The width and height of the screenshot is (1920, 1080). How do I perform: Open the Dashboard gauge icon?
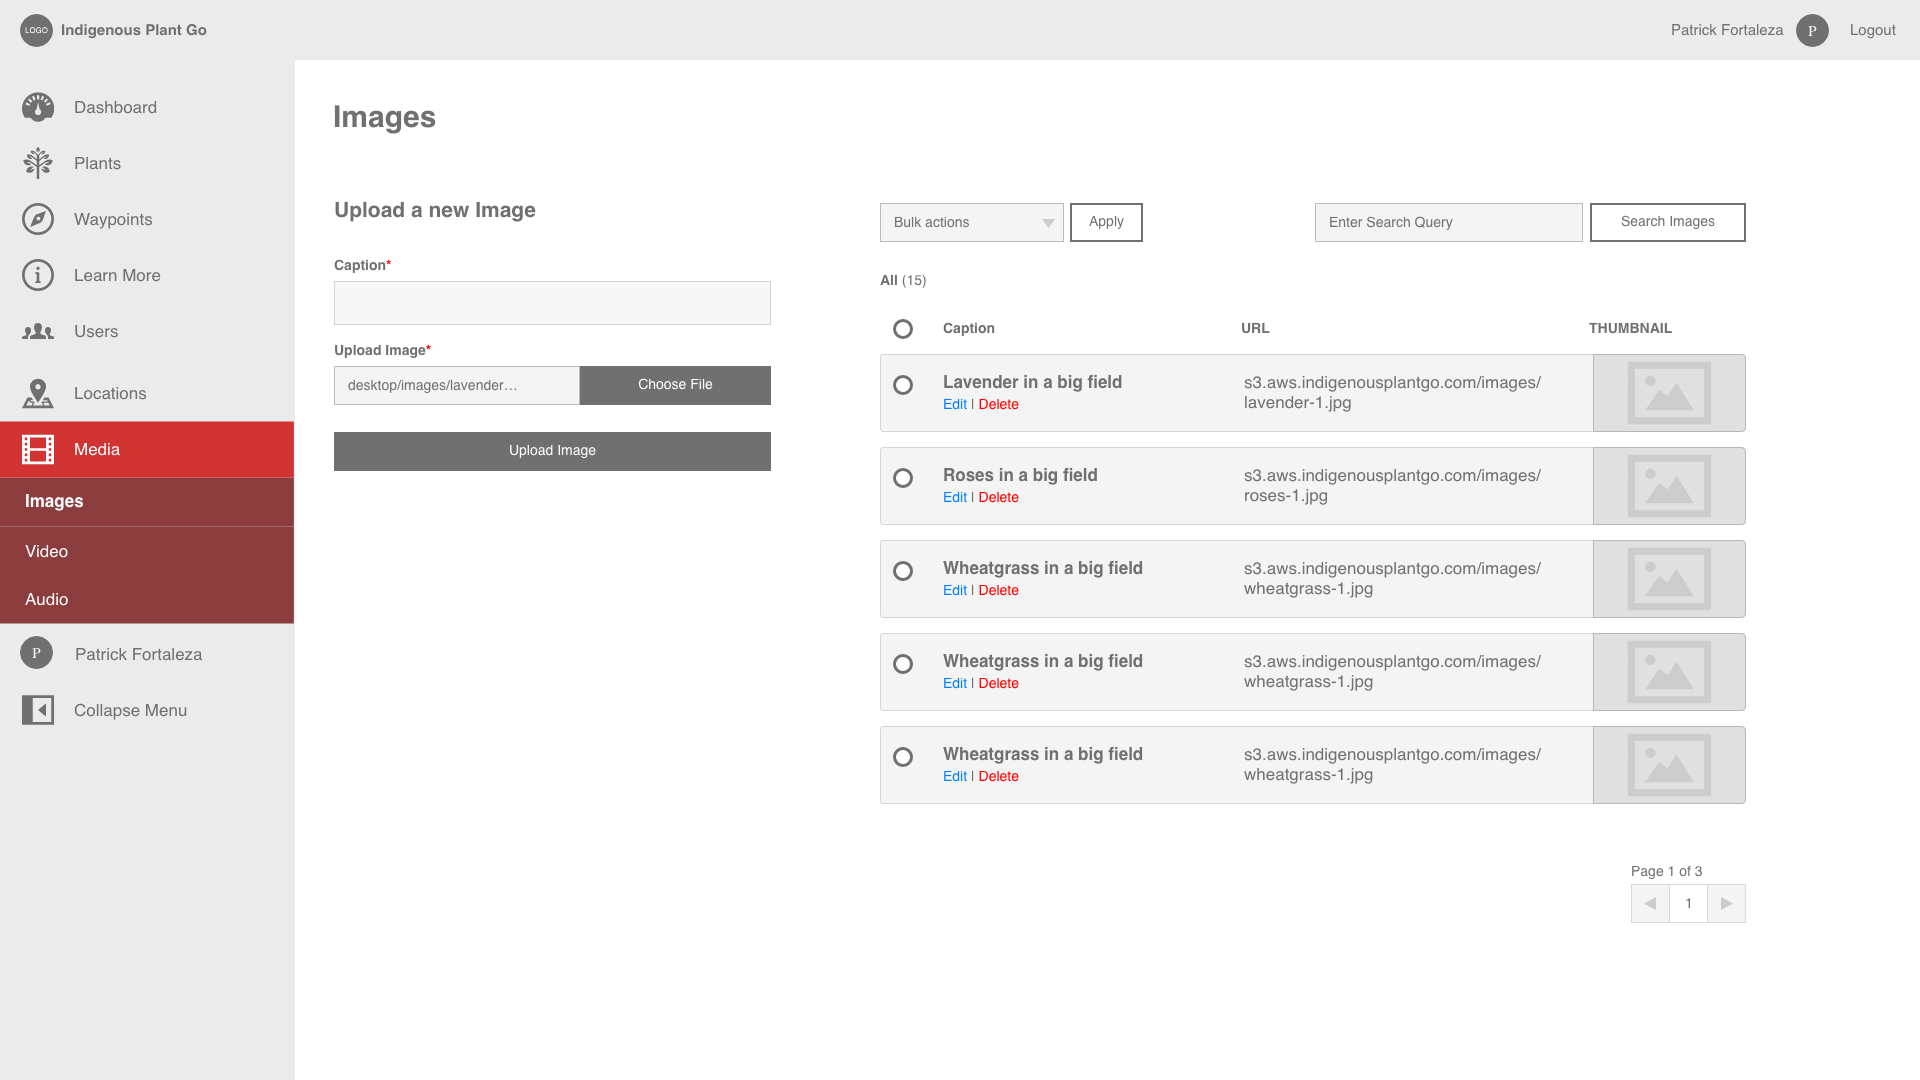(x=38, y=107)
